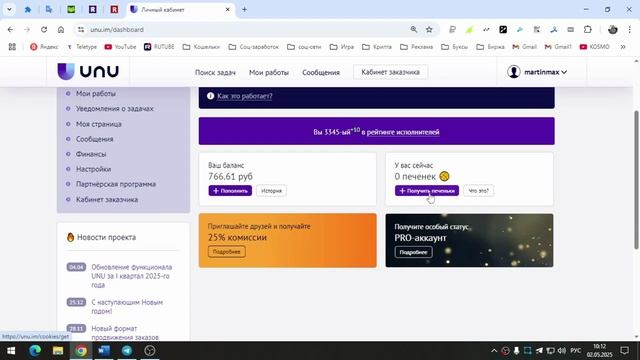The width and height of the screenshot is (640, 360).
Task: Open the рейтинге исполнителей link
Action: click(403, 132)
